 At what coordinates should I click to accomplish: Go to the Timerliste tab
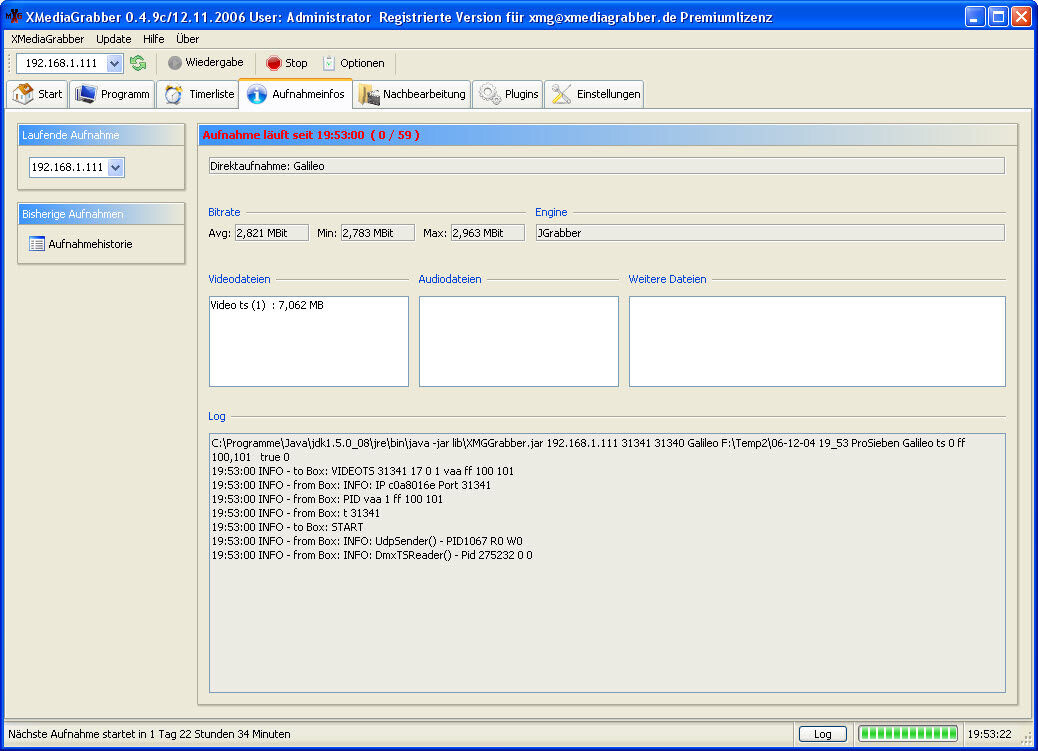point(199,94)
